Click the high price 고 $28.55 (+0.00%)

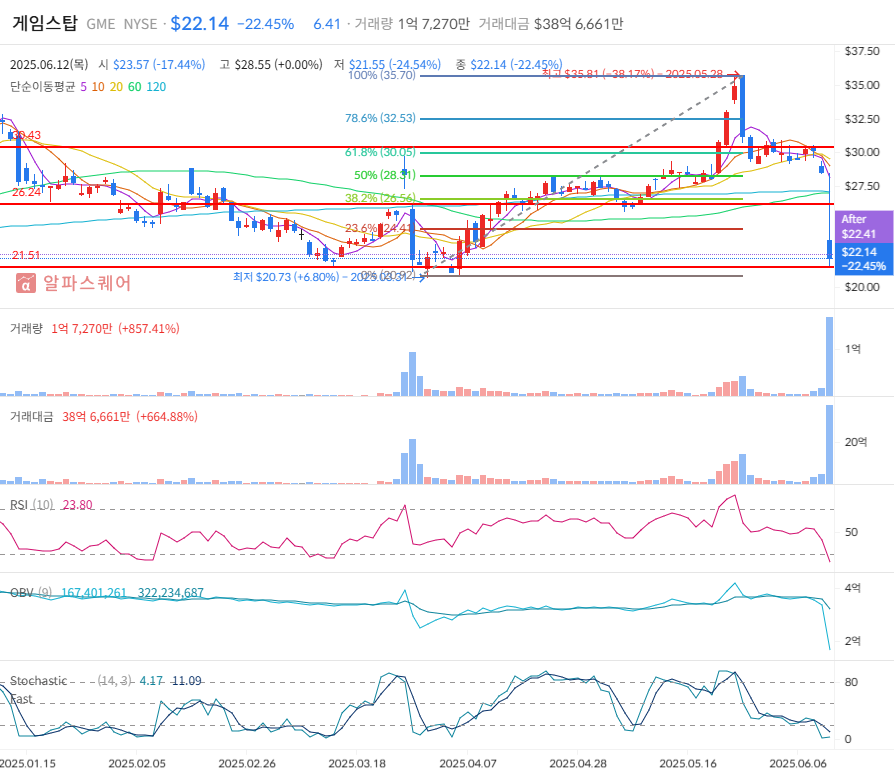pyautogui.click(x=271, y=65)
